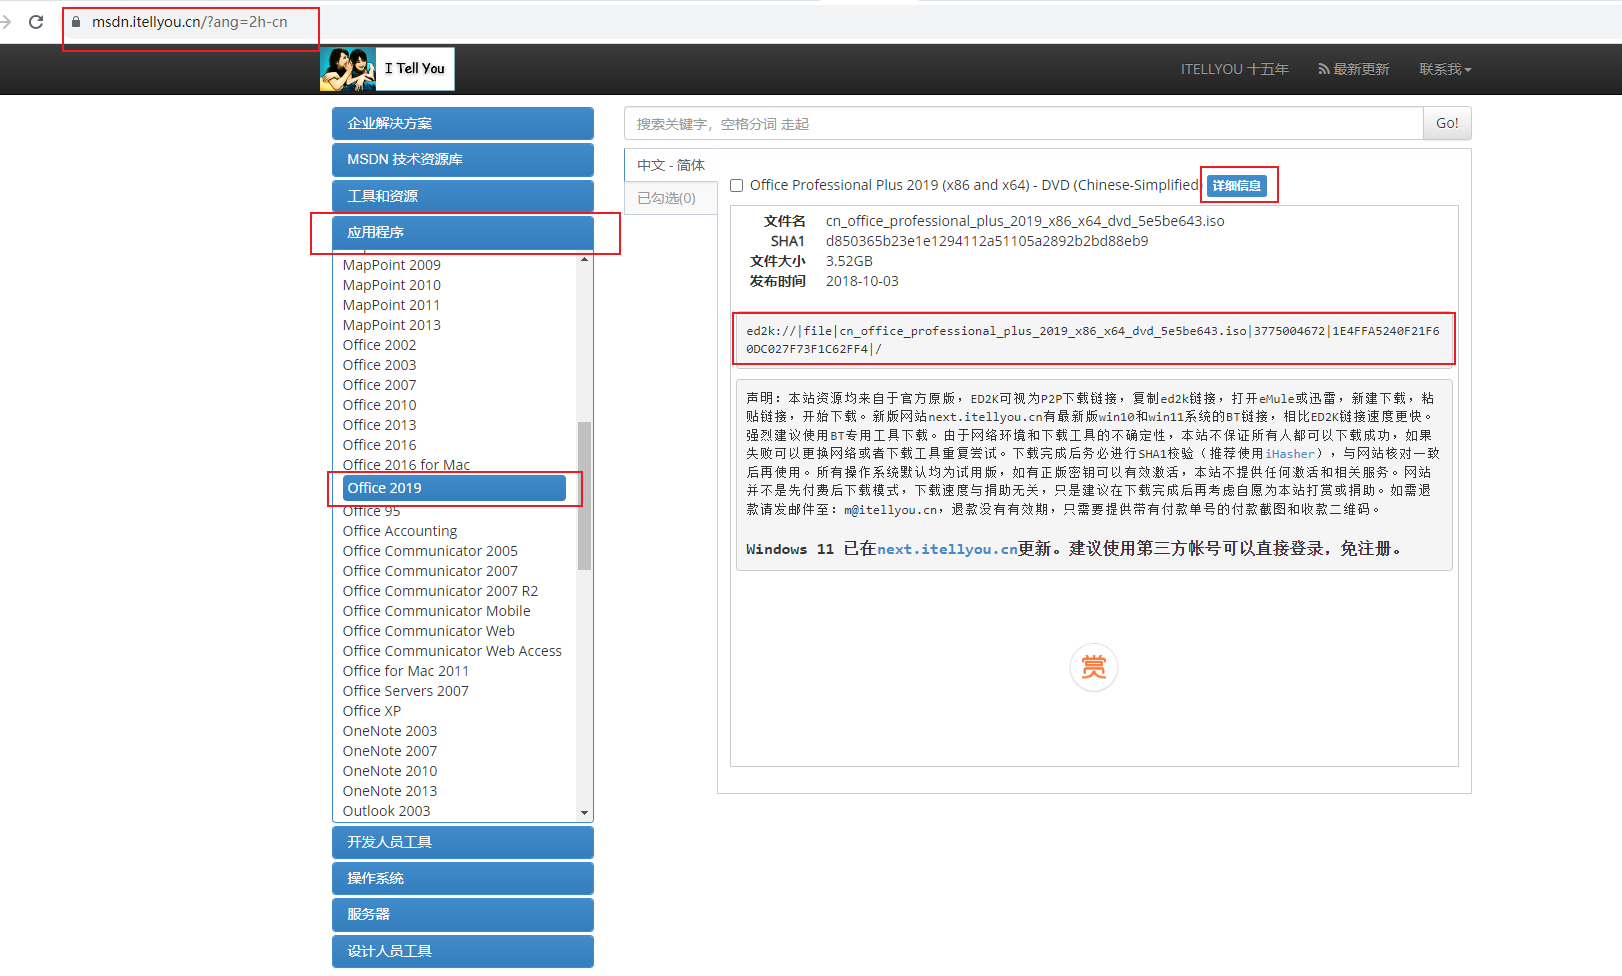Click the ISO file name text
1622x976 pixels.
[x=1025, y=221]
